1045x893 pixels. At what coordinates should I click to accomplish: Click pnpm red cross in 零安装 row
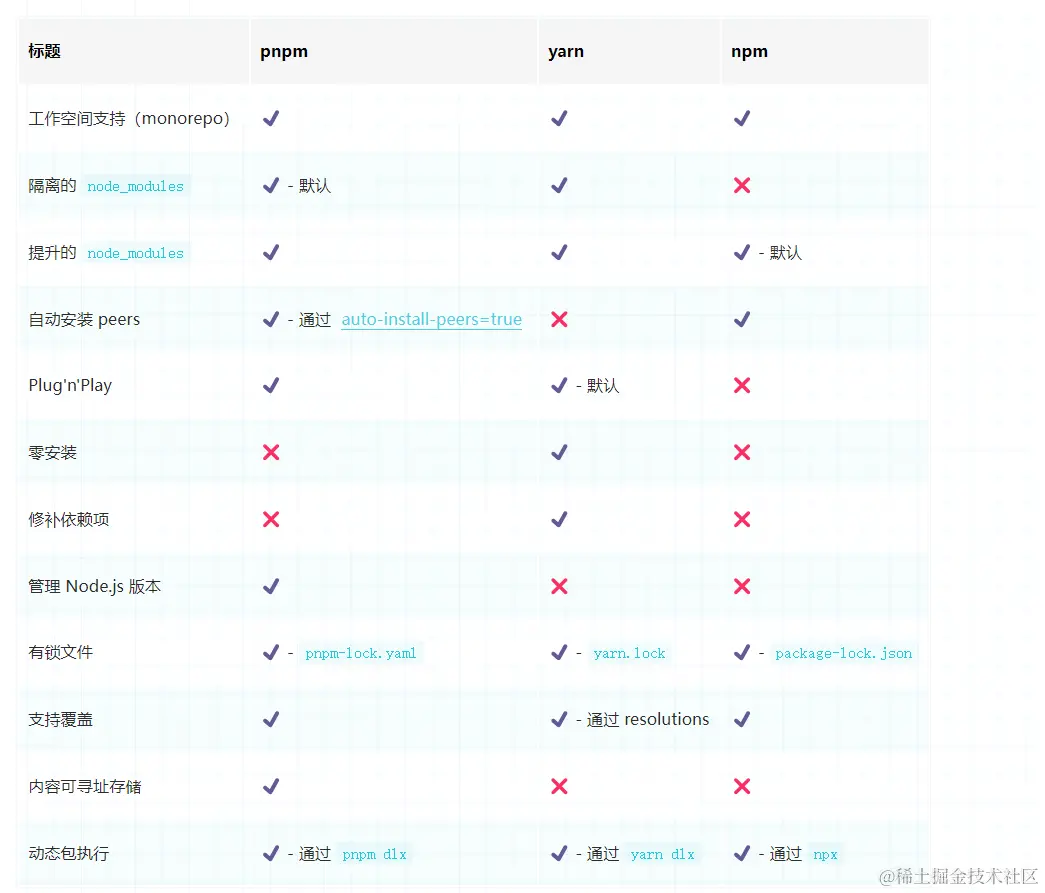click(x=271, y=452)
